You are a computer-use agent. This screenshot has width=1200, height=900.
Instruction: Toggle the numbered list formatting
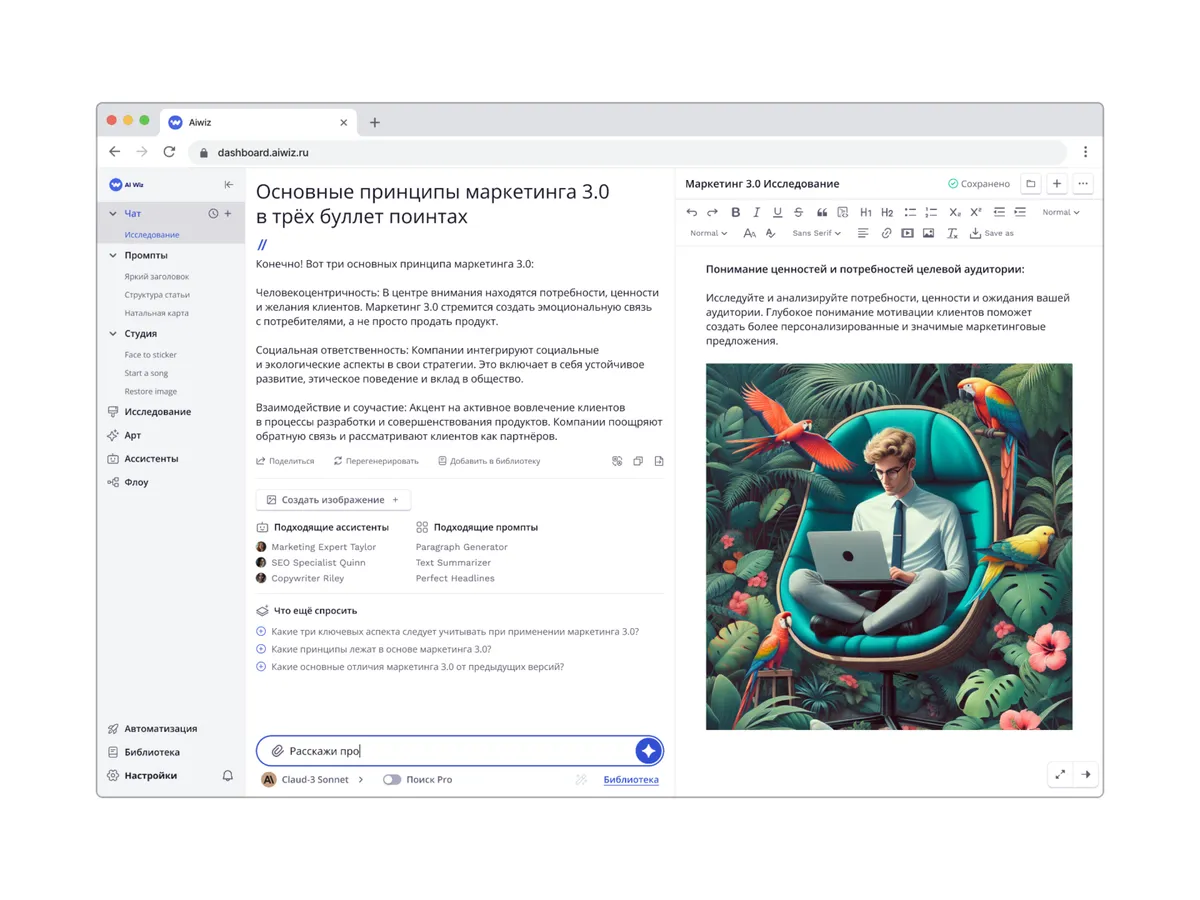[x=930, y=212]
